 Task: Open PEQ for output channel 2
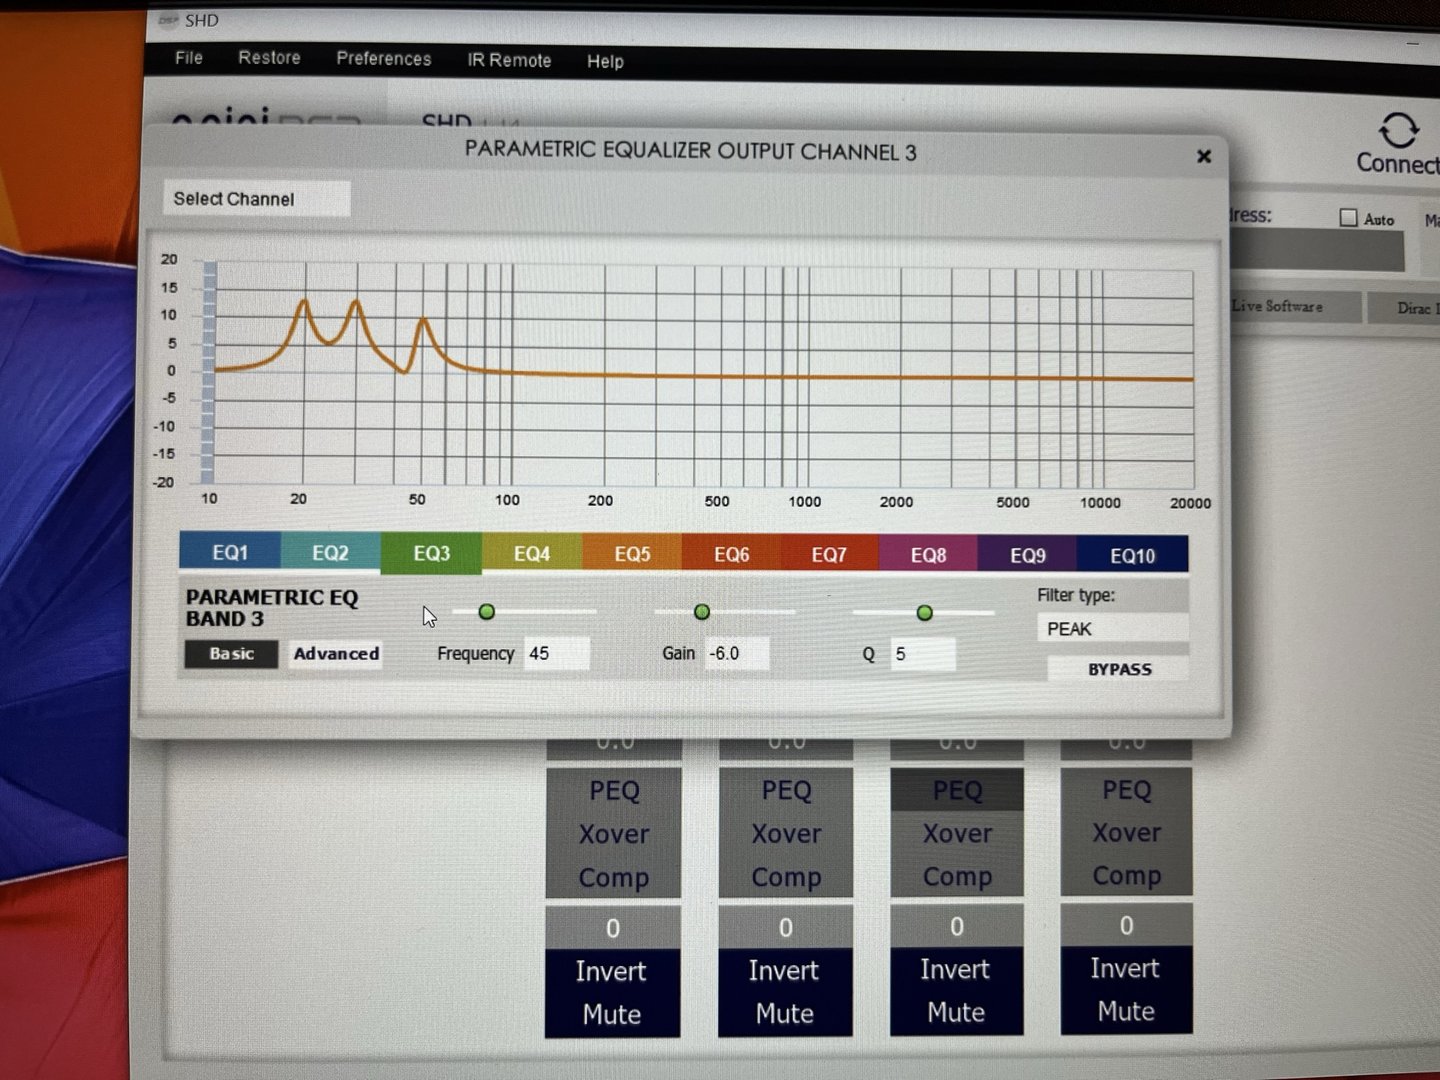pos(786,791)
